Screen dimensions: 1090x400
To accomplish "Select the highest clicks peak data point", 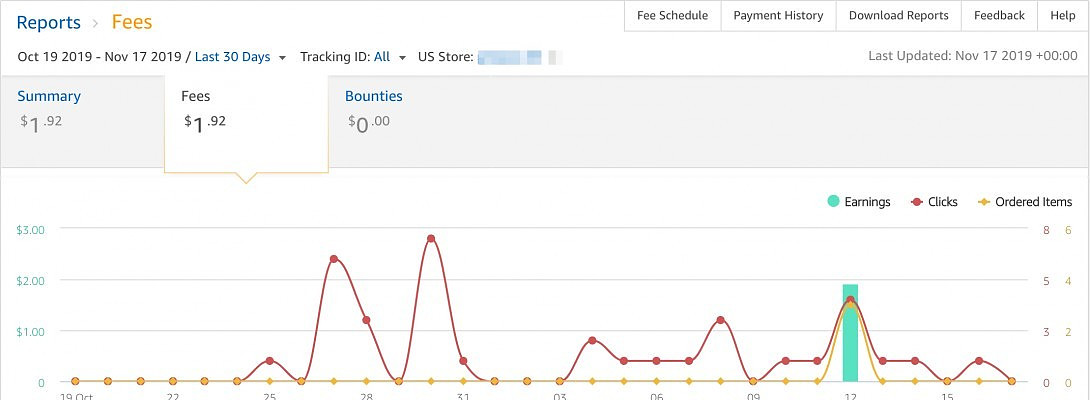I will click(431, 239).
